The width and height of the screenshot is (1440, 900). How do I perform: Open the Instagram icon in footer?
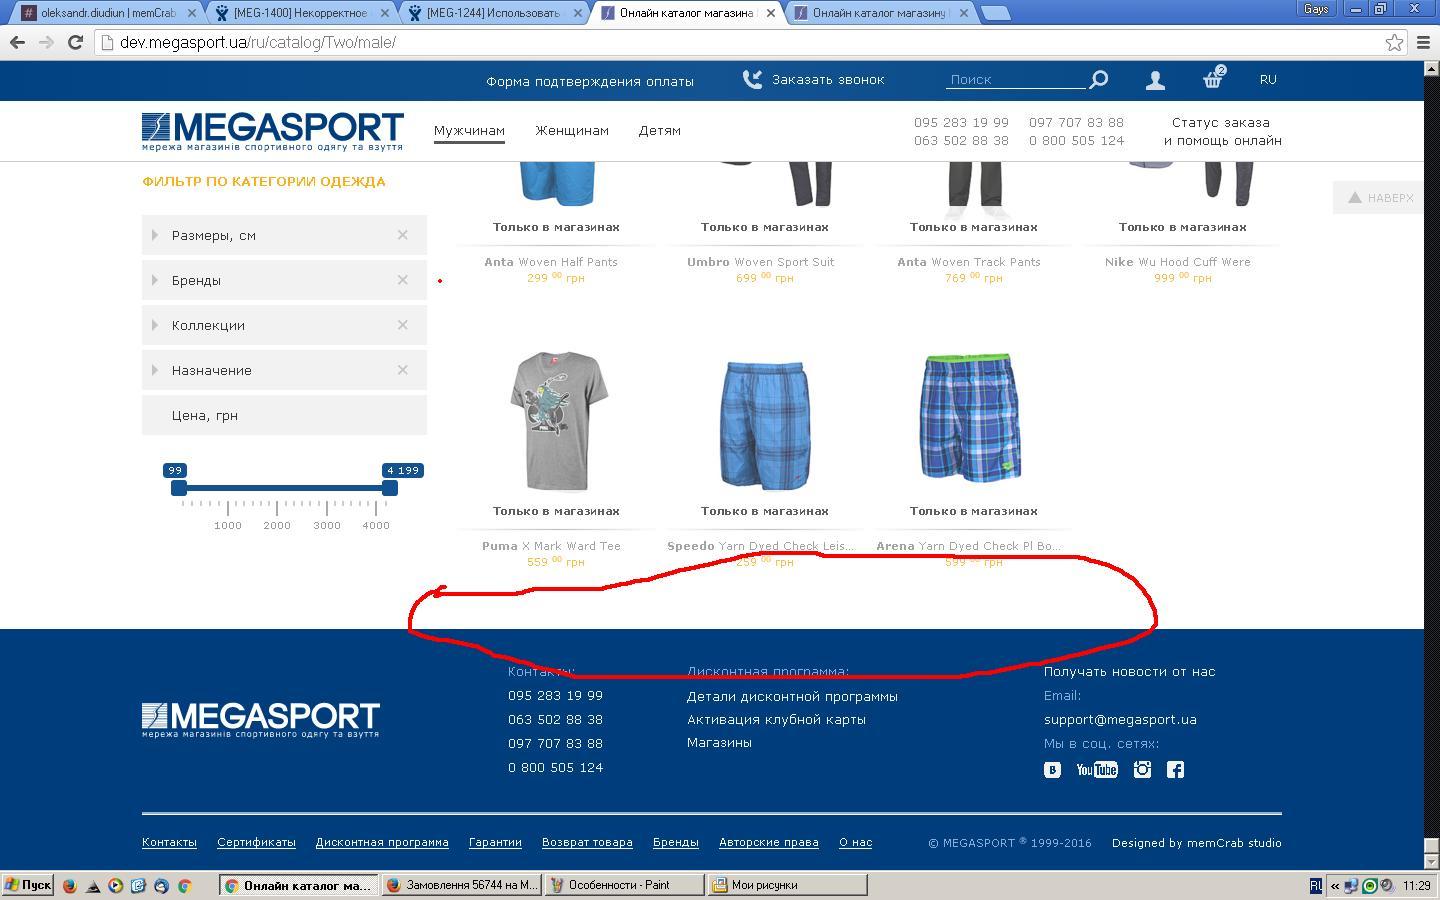[x=1142, y=769]
